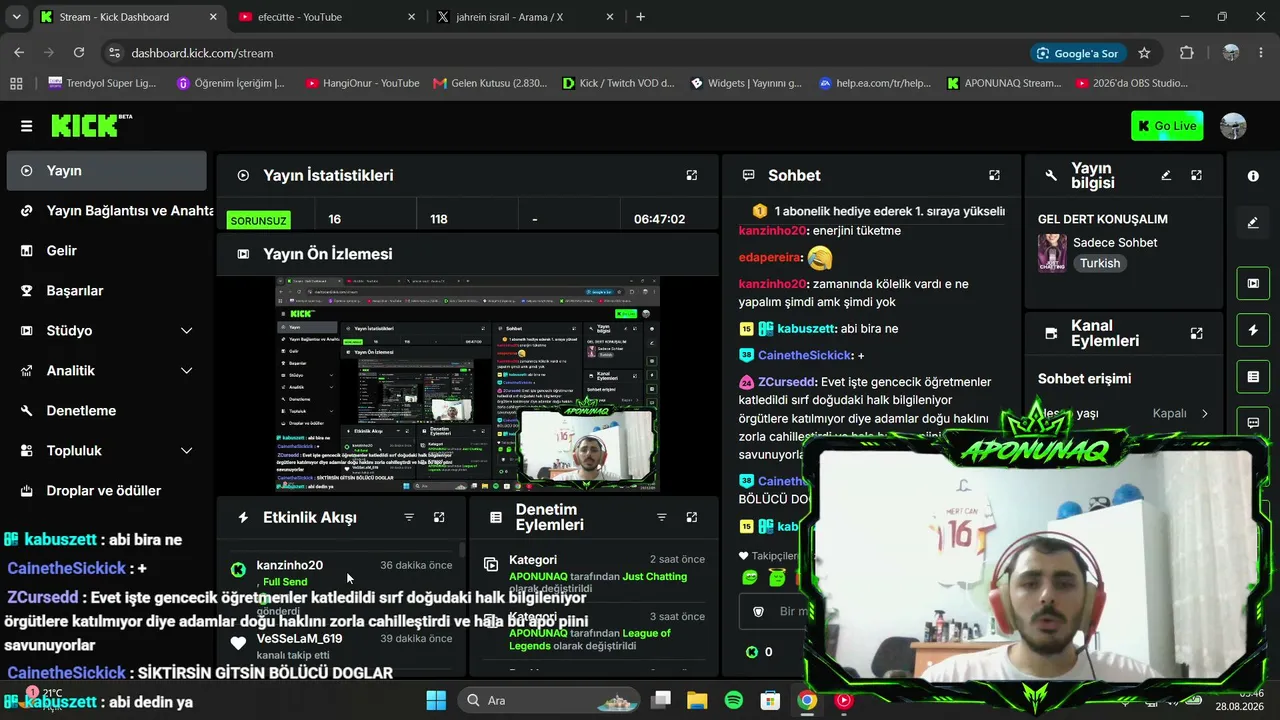Open a new browser tab
The height and width of the screenshot is (720, 1280).
point(640,17)
